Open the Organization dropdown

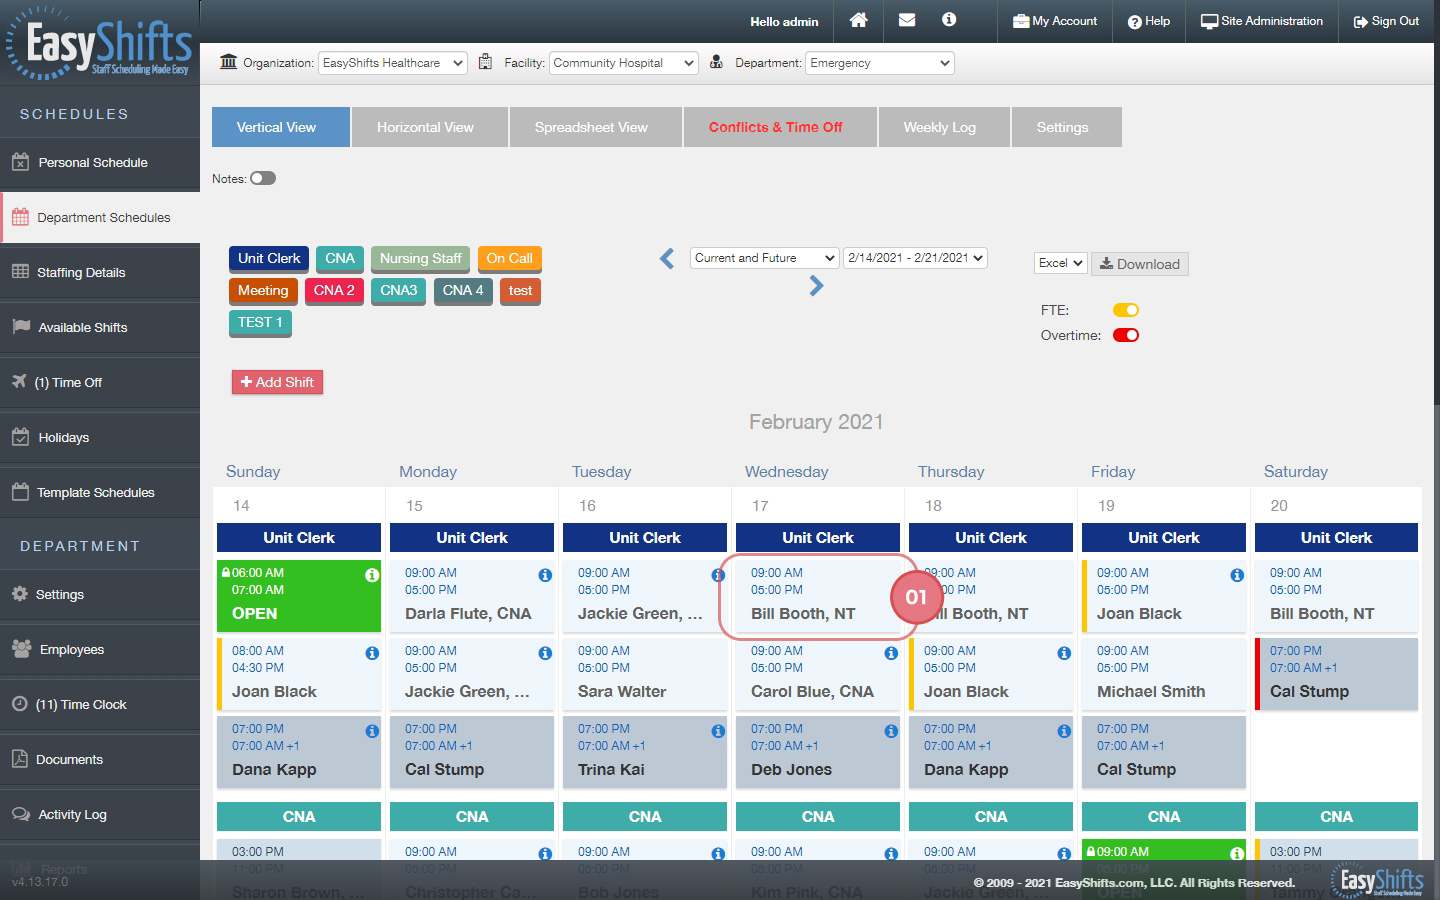click(x=392, y=63)
